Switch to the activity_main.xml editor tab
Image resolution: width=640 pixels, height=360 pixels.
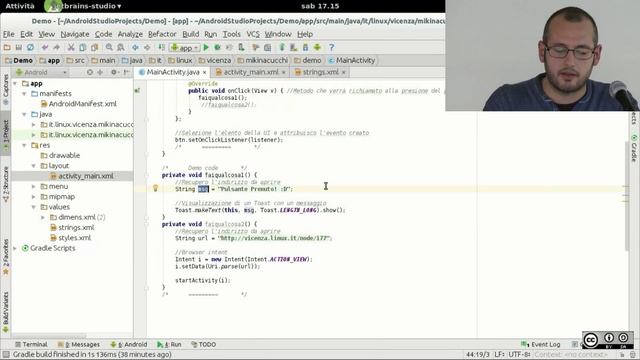251,72
